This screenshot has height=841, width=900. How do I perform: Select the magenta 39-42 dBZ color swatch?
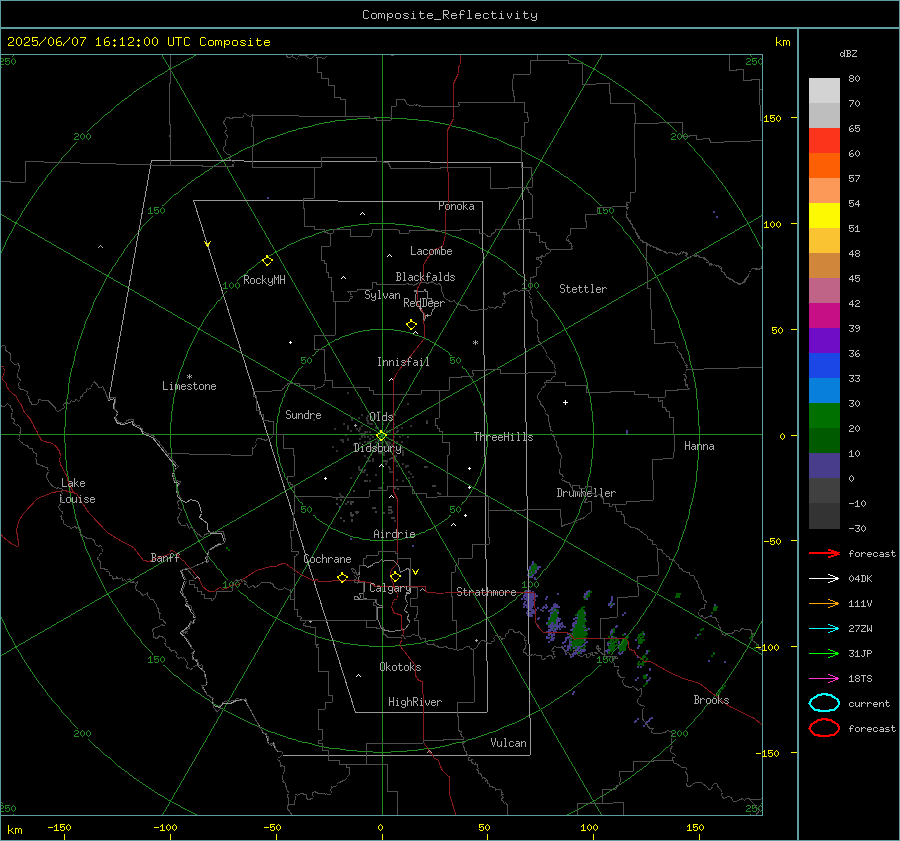[824, 316]
